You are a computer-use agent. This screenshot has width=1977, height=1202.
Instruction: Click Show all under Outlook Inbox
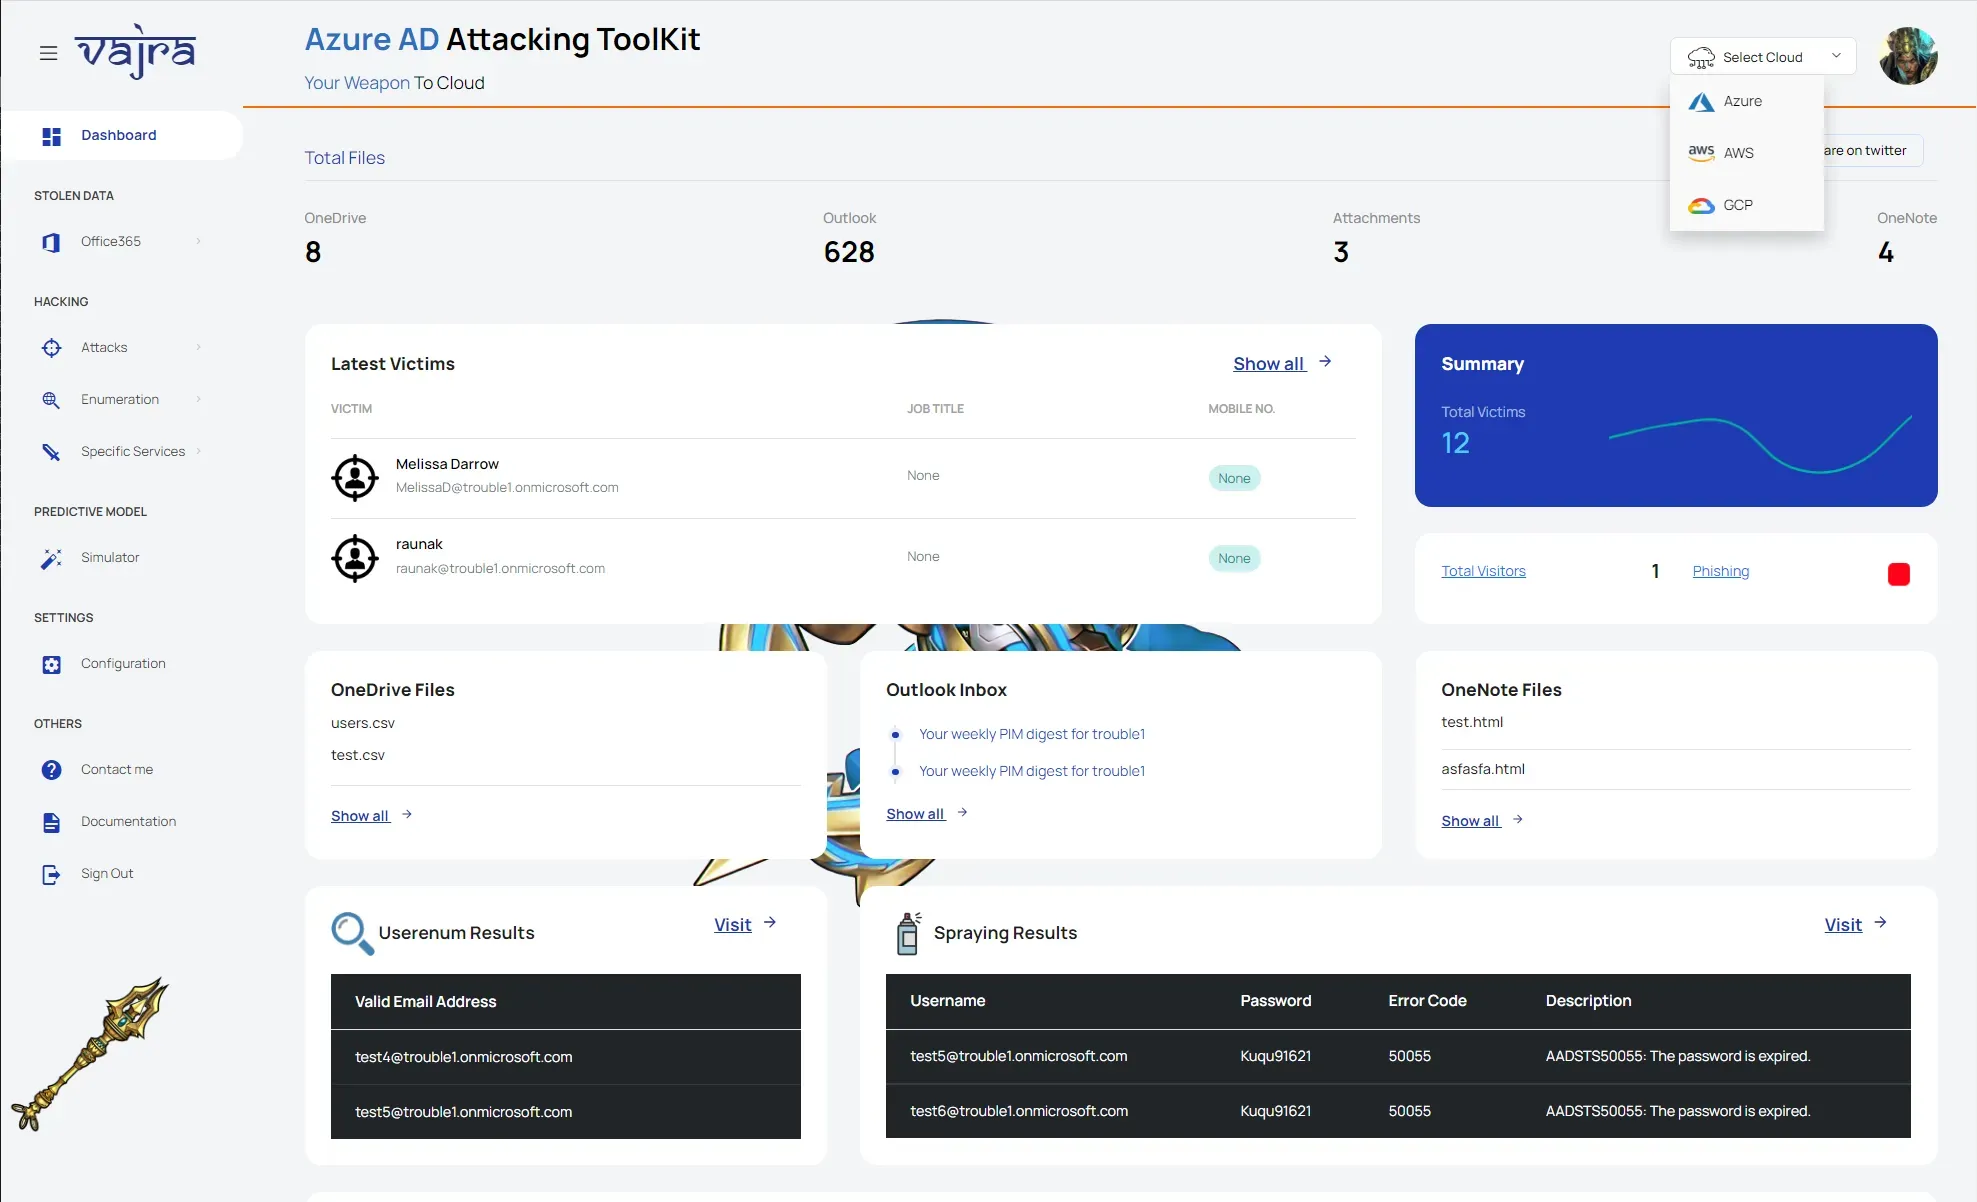tap(915, 814)
